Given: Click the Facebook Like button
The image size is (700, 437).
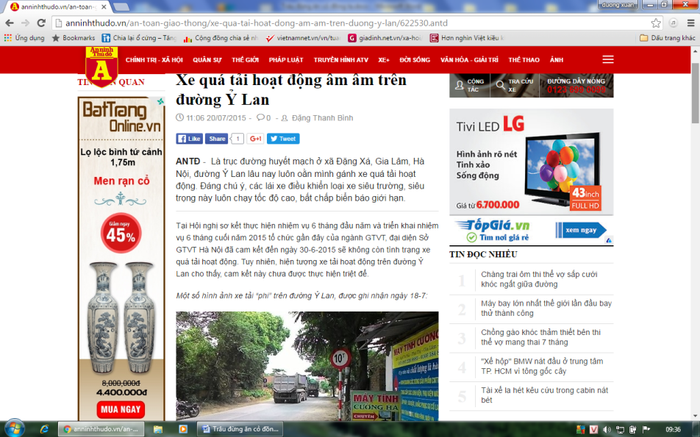Looking at the screenshot, I should [x=189, y=138].
